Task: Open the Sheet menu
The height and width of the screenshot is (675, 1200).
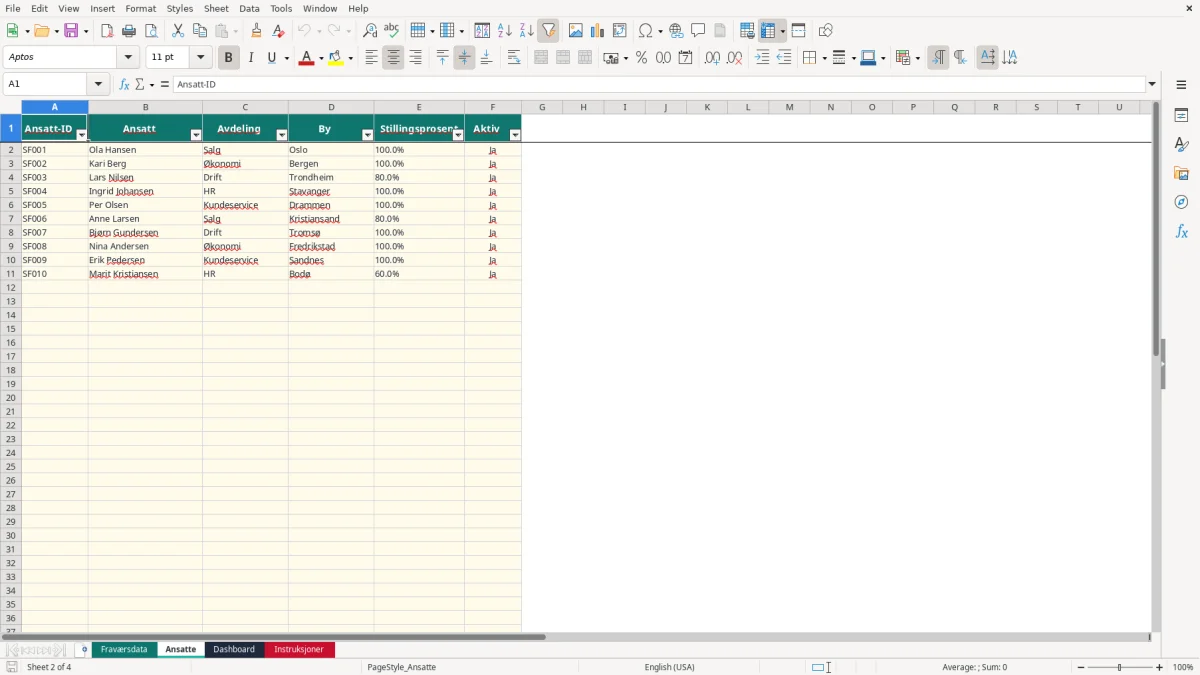Action: tap(216, 8)
